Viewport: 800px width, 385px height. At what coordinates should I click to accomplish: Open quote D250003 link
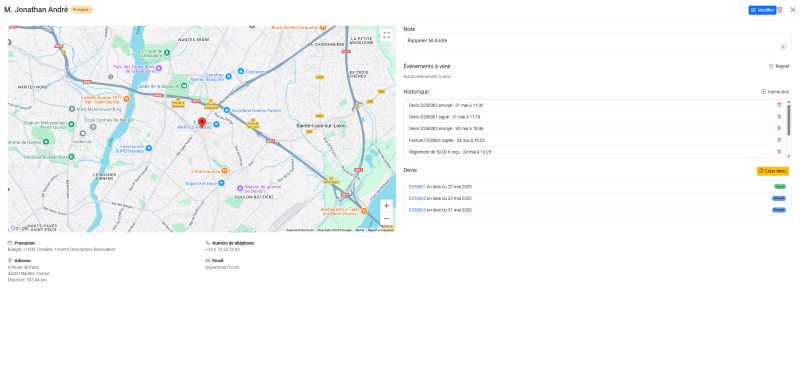click(x=417, y=210)
